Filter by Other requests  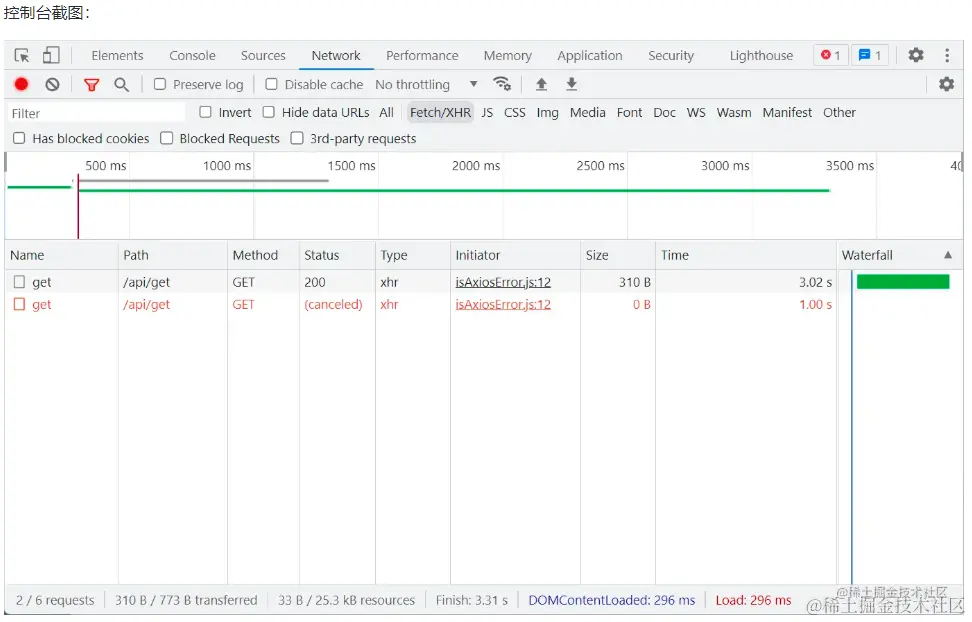[839, 112]
